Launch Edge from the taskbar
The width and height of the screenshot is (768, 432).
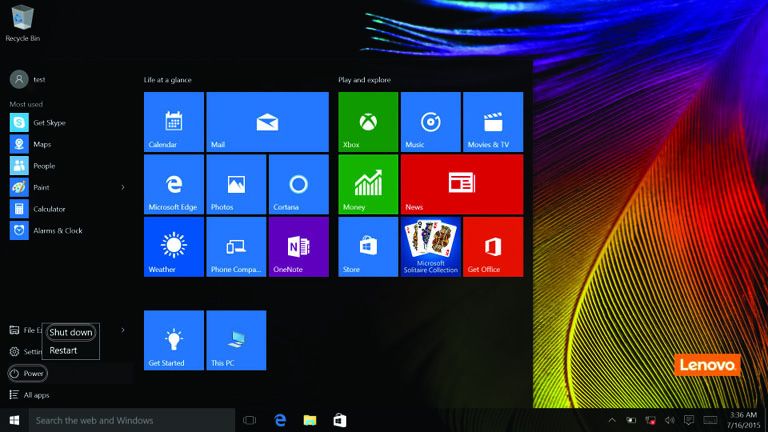pos(280,420)
